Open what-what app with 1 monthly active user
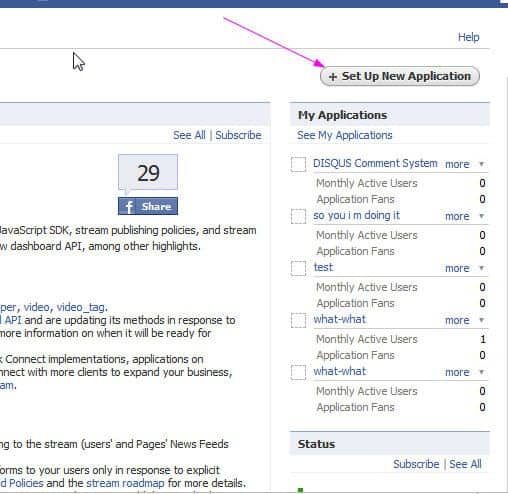508x494 pixels. 339,319
